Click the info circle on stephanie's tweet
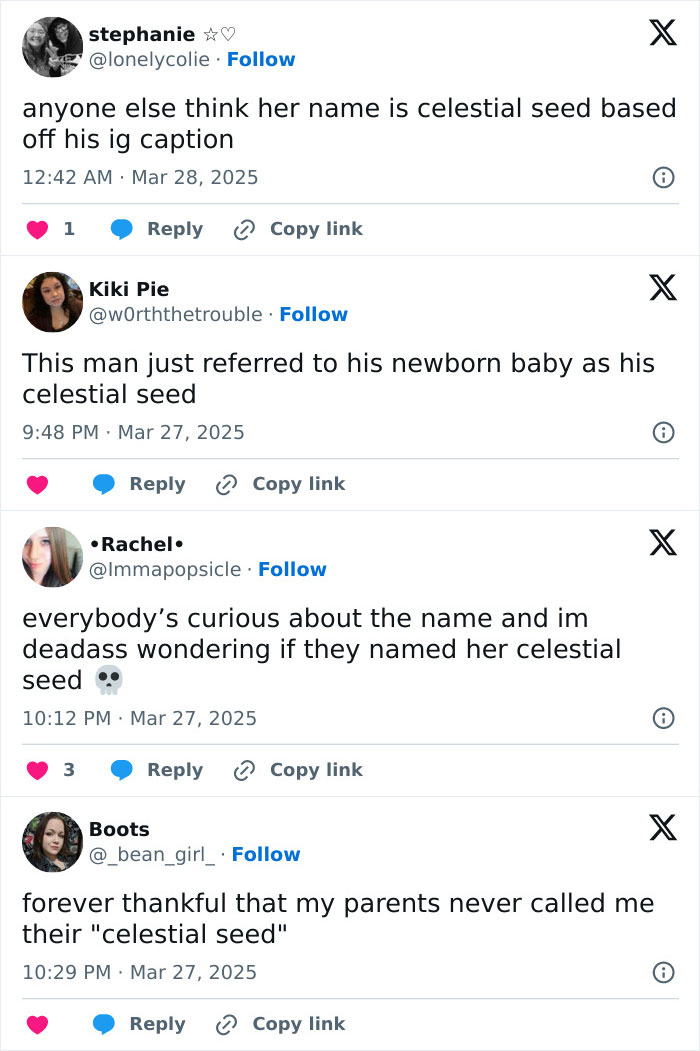 tap(662, 177)
